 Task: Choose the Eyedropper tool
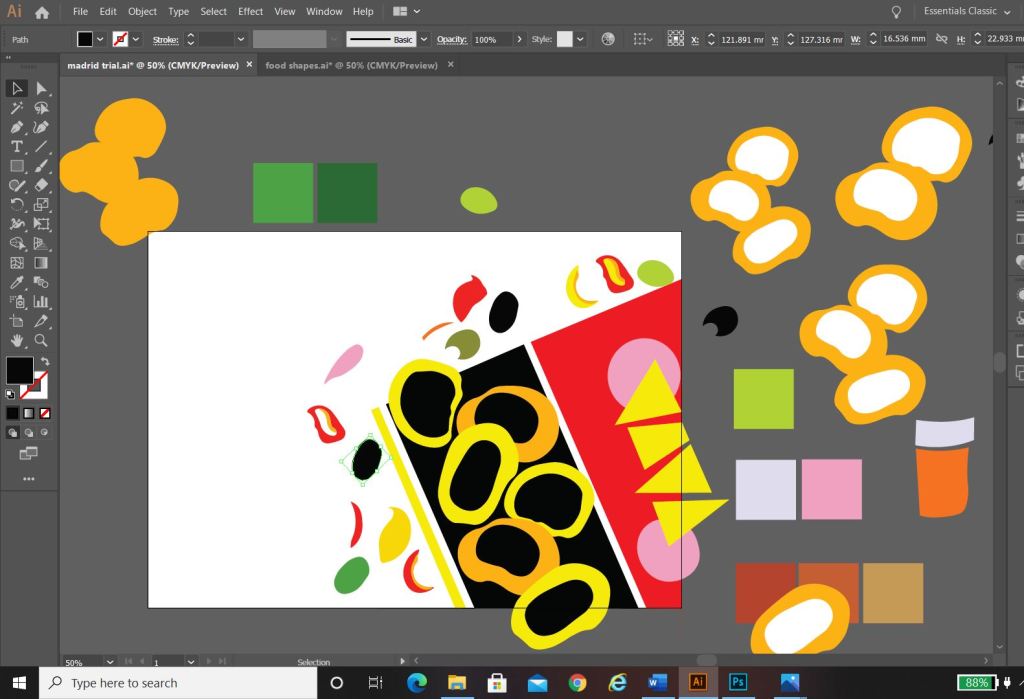(x=17, y=283)
